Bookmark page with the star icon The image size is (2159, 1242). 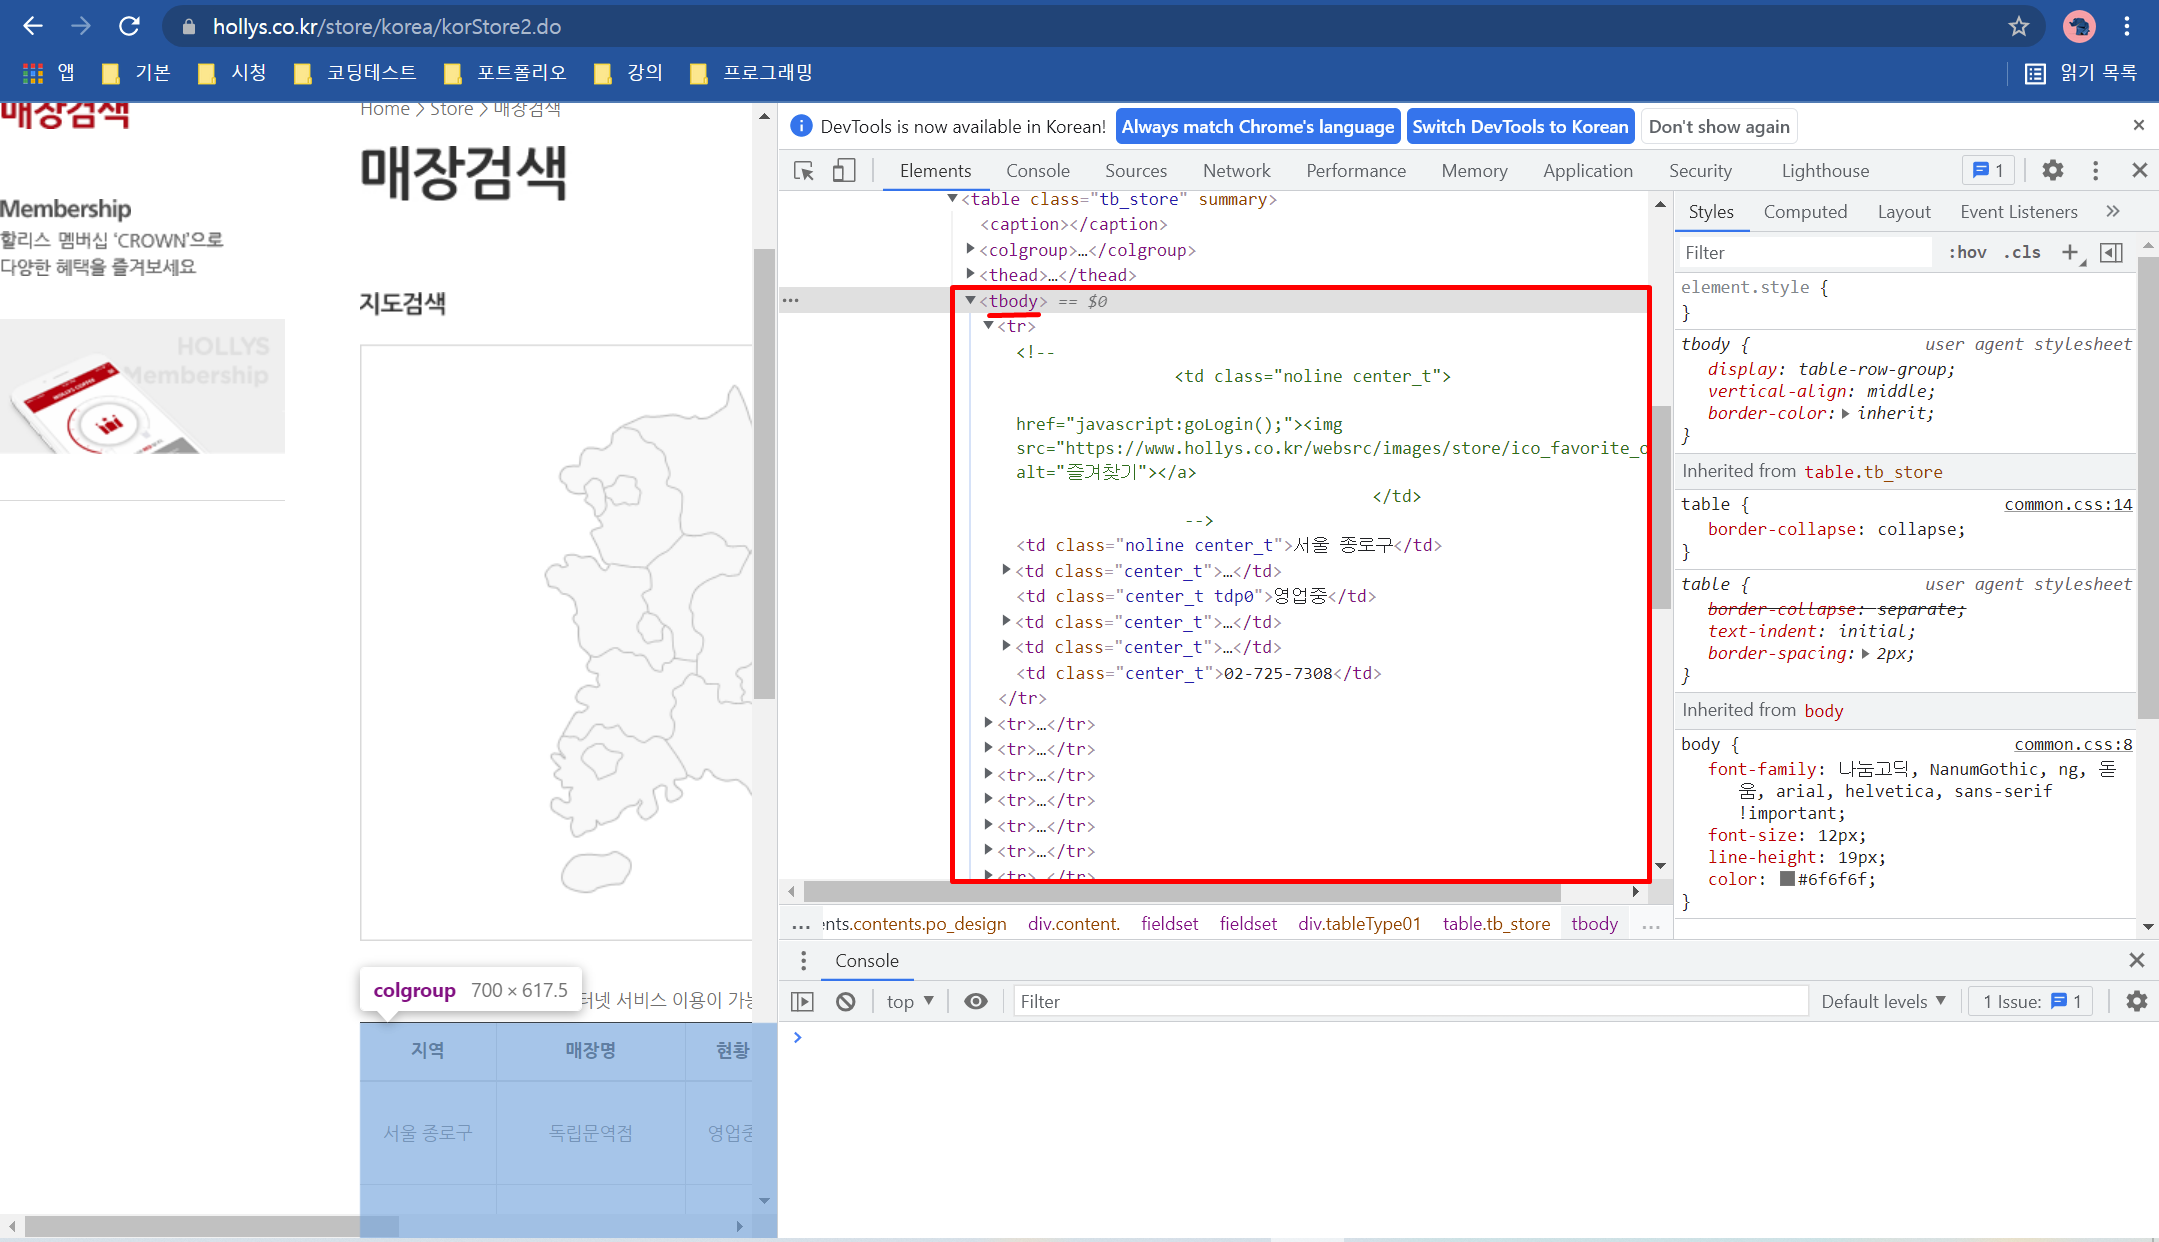click(2018, 27)
